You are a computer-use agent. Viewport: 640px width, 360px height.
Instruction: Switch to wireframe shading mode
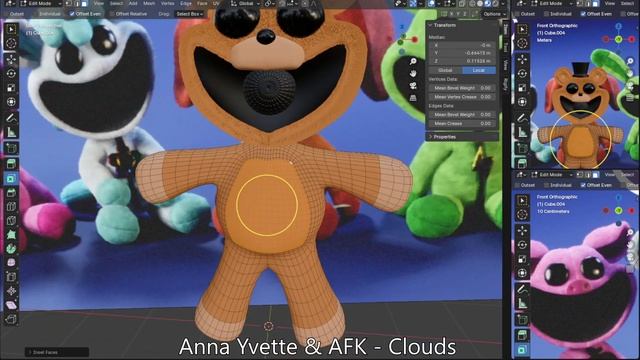[x=472, y=4]
